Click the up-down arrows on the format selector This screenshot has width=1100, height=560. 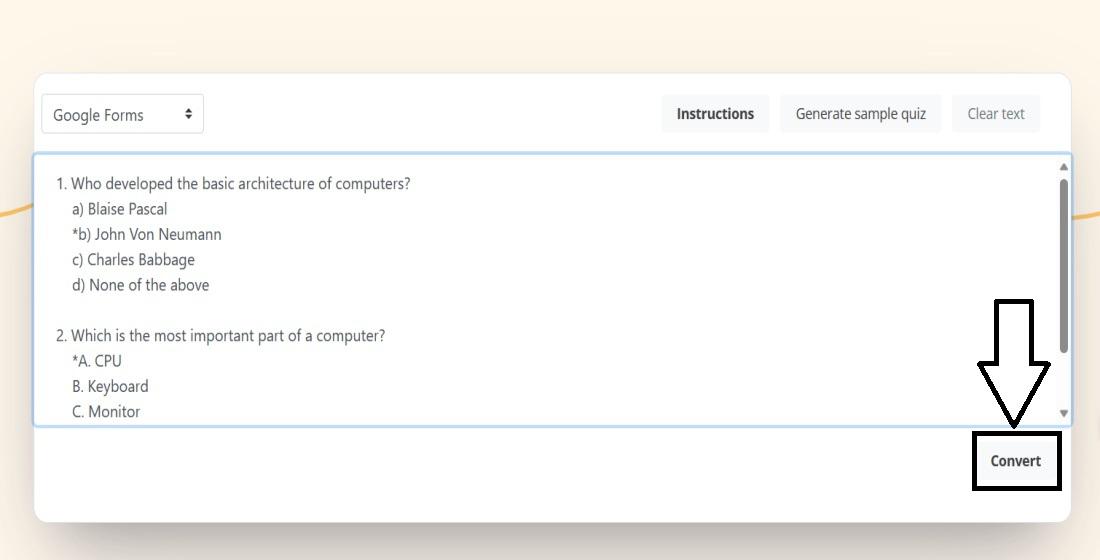[188, 114]
